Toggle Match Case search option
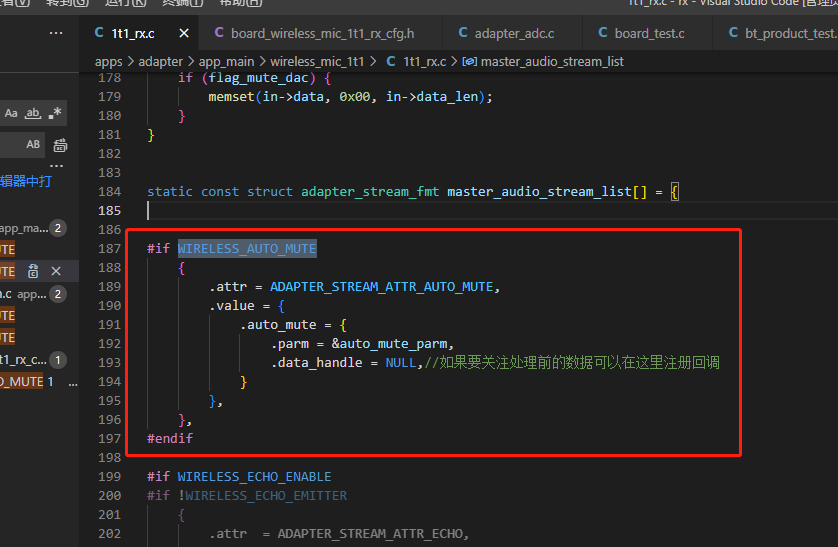 coord(11,113)
